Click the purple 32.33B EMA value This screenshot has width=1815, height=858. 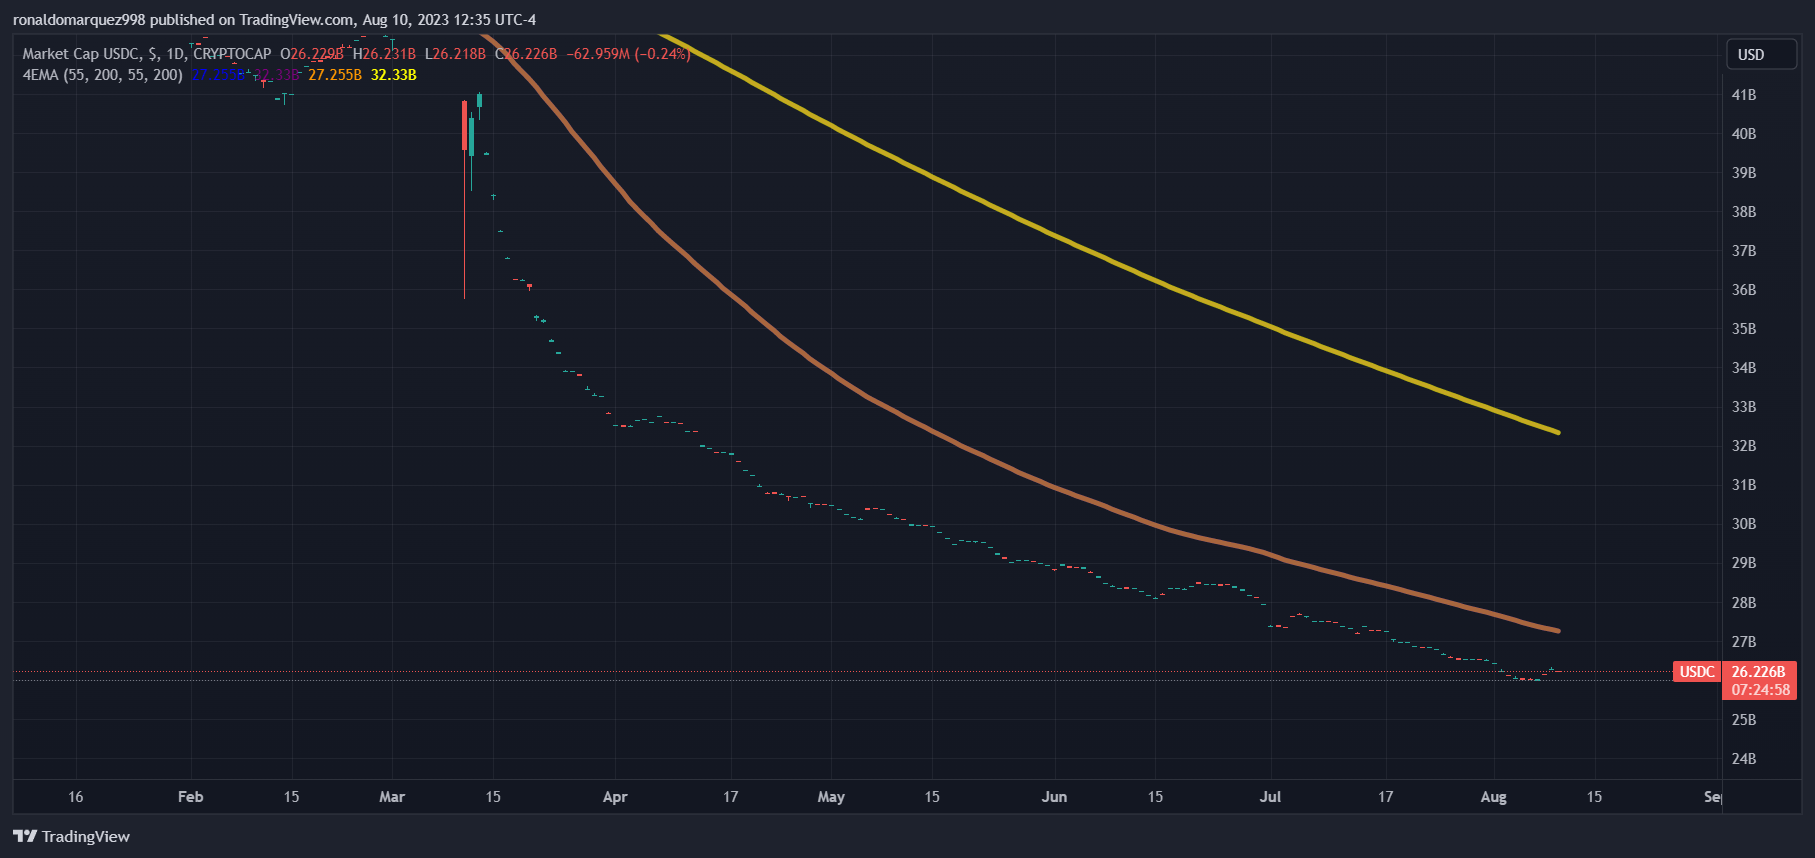tap(276, 75)
